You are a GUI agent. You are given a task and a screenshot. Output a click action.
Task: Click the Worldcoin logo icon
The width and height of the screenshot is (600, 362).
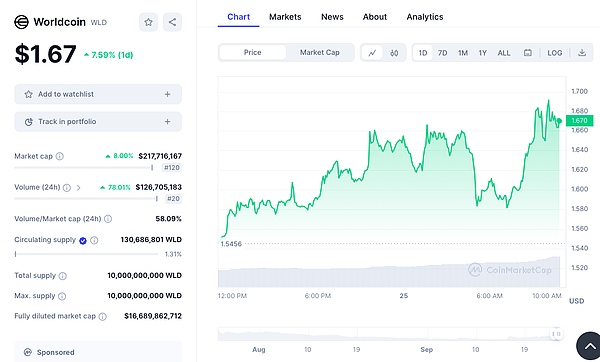(21, 22)
